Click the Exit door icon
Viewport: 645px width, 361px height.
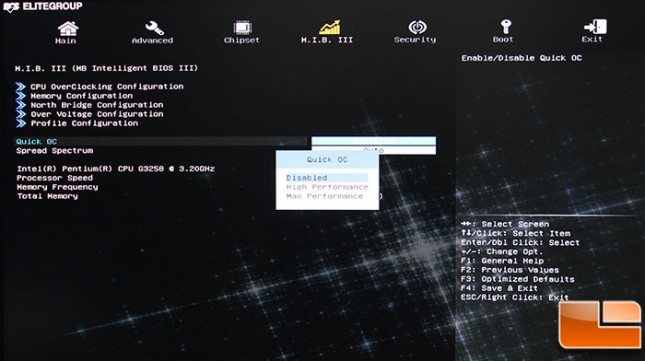(x=595, y=27)
